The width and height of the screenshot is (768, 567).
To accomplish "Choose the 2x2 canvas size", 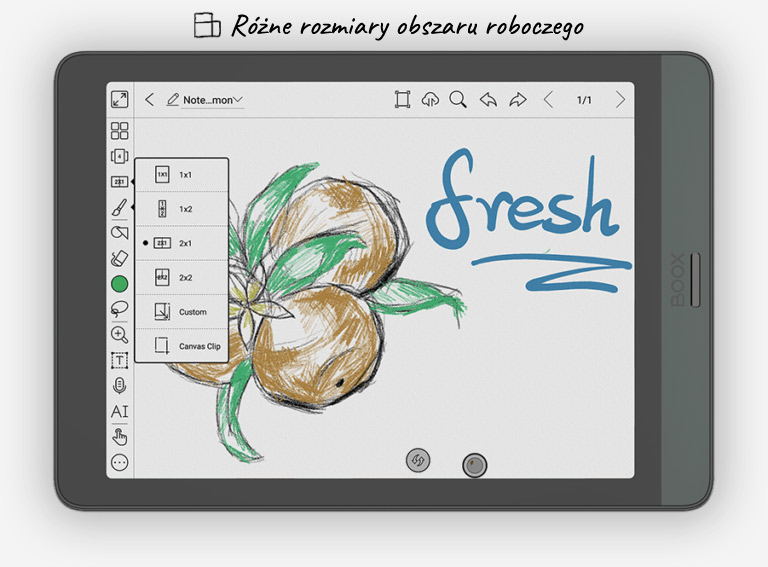I will 181,277.
